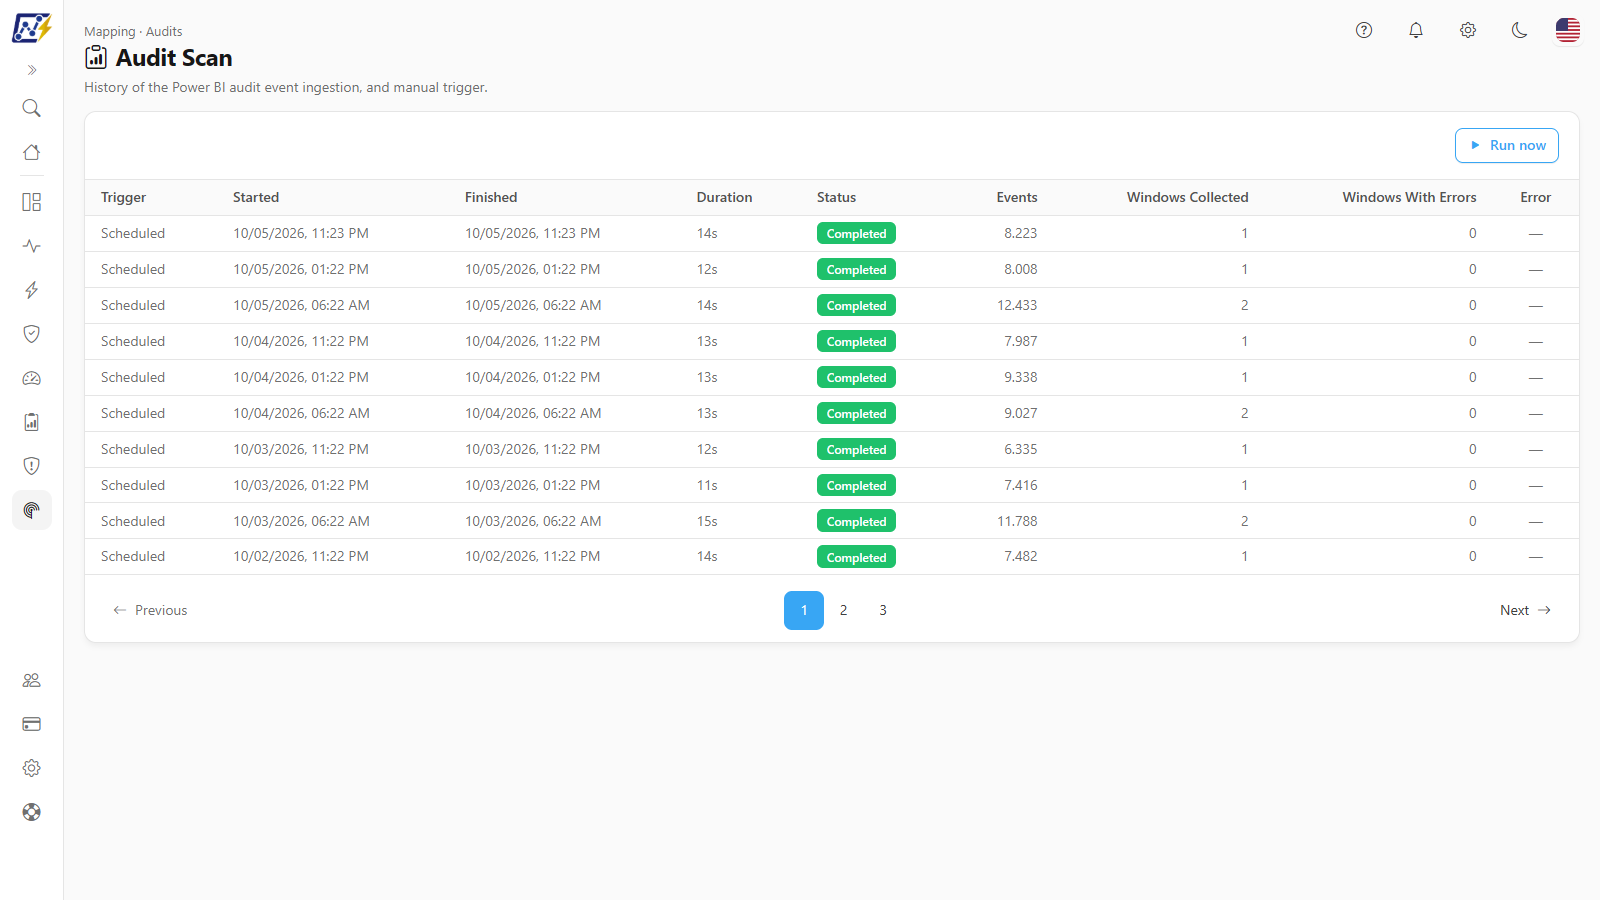Image resolution: width=1600 pixels, height=900 pixels.
Task: Click finished cell 10/02/2026, 11:22 PM
Action: pyautogui.click(x=533, y=557)
